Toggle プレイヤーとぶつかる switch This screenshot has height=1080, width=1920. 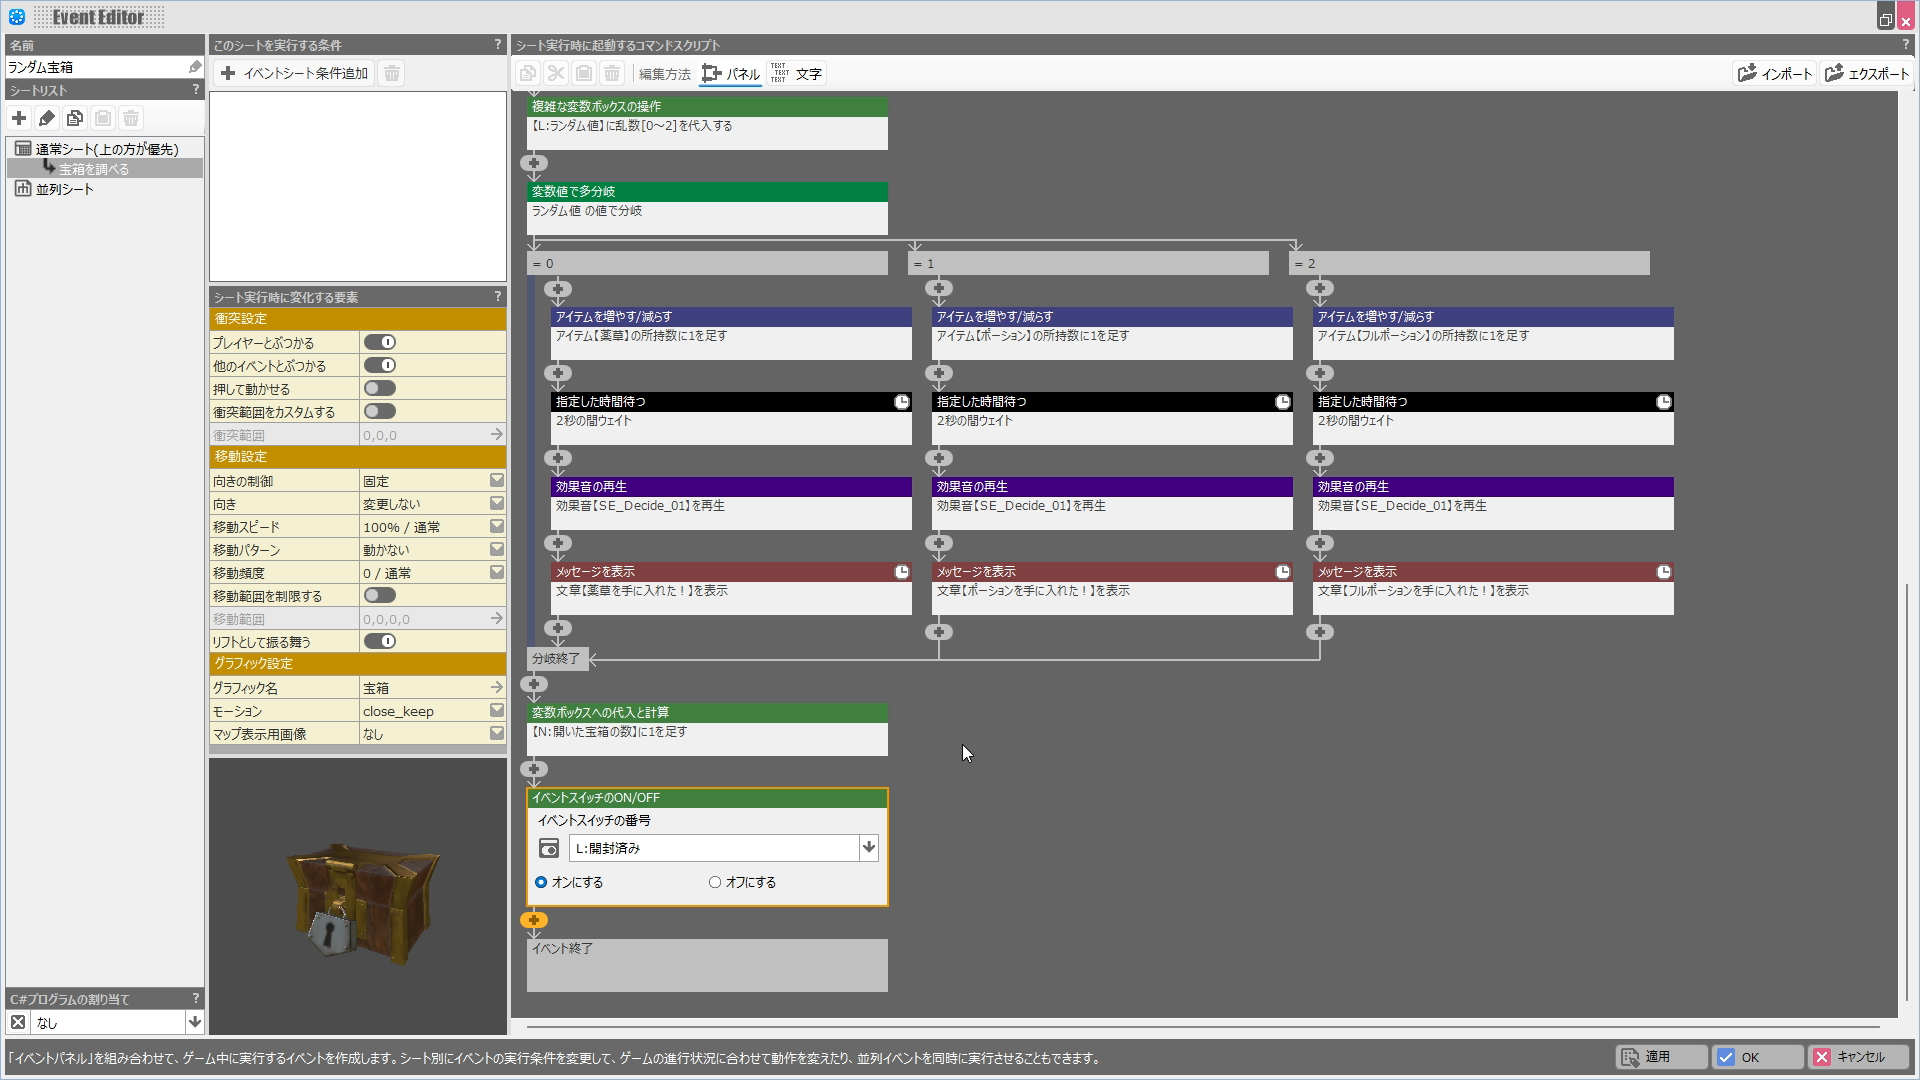(380, 342)
